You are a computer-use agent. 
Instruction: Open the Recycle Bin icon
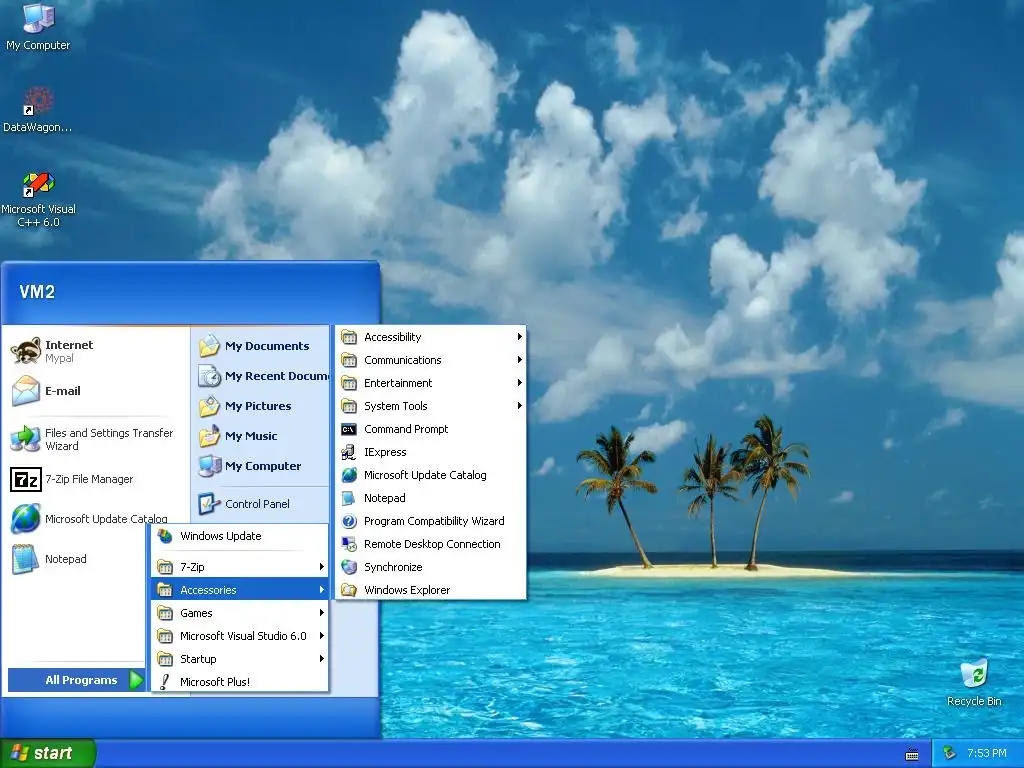[x=974, y=673]
